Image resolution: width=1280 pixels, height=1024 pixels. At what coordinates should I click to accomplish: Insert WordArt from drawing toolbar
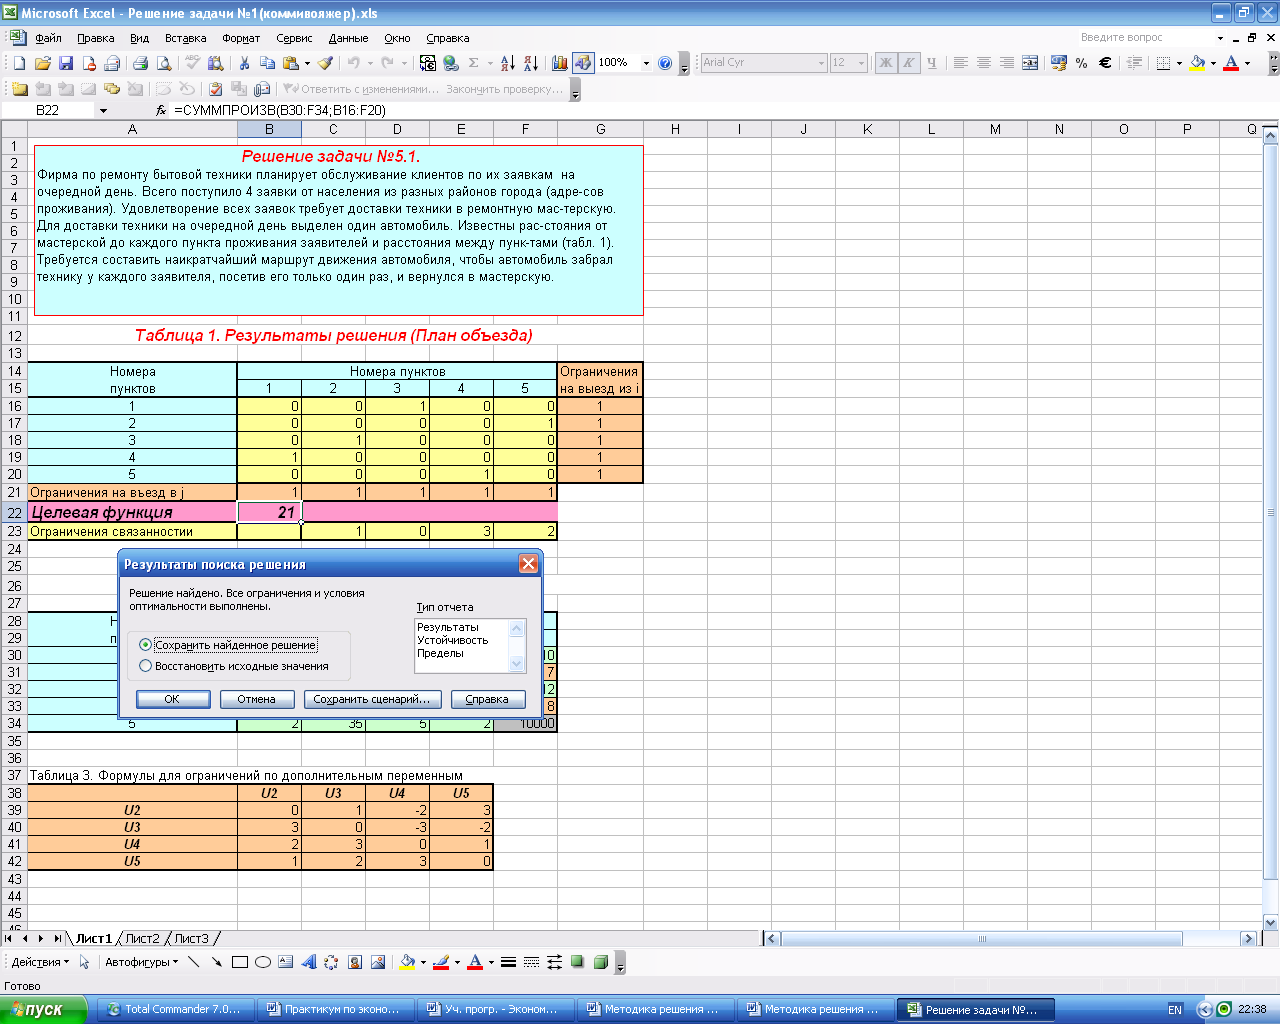[308, 962]
